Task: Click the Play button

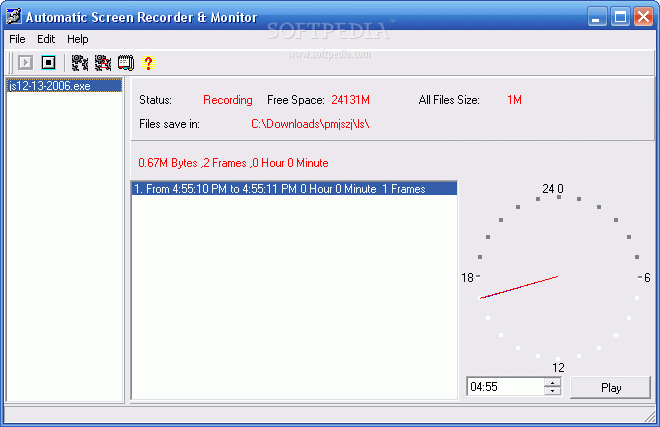Action: (x=610, y=387)
